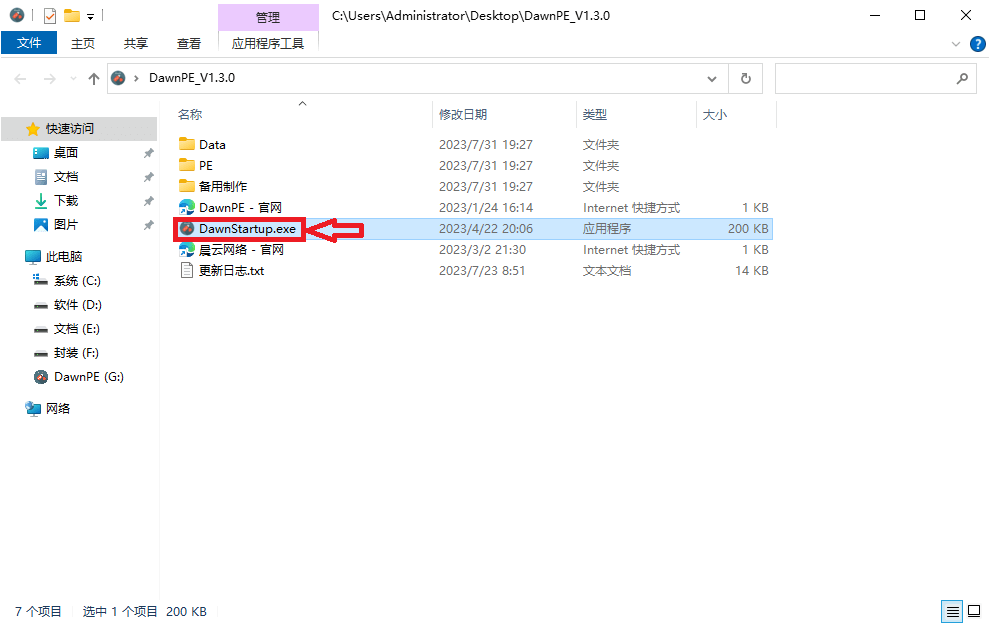The width and height of the screenshot is (990, 624).
Task: Refresh the folder using the refresh icon
Action: (745, 78)
